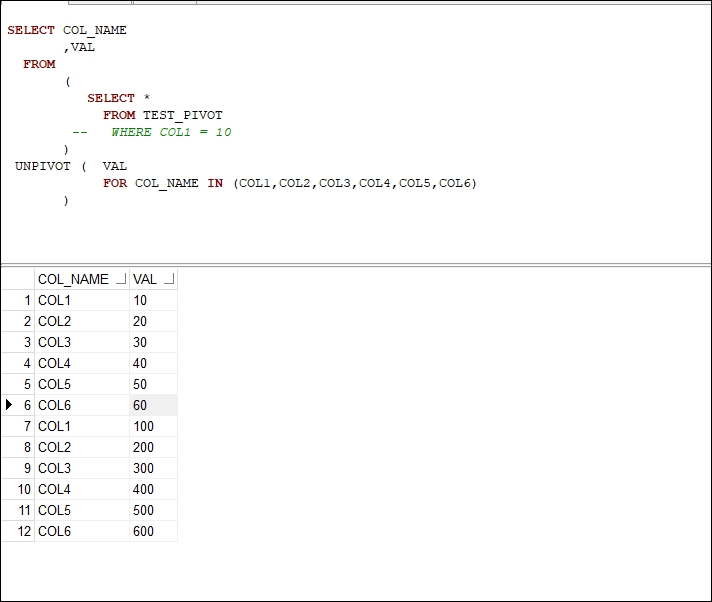Click ,VAL on the second query line

point(79,47)
